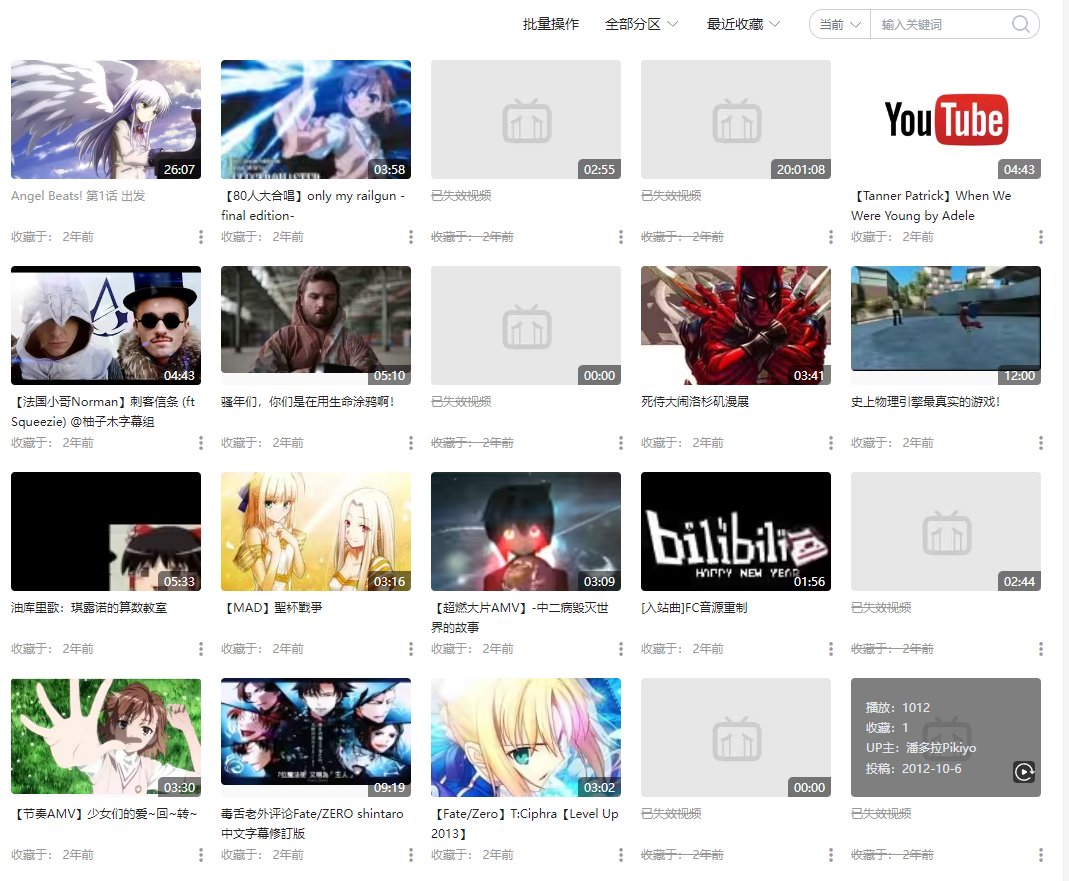Image resolution: width=1069 pixels, height=881 pixels.
Task: Click watch-later icon on hovered 潘多拉Pikiyo card
Action: pos(1024,772)
